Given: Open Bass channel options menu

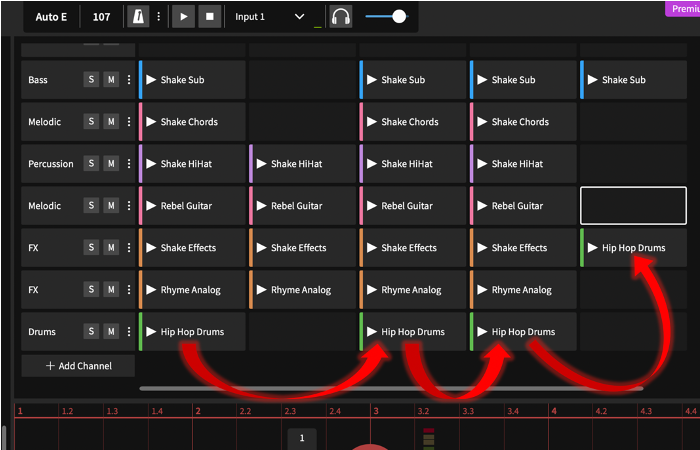Looking at the screenshot, I should point(129,80).
